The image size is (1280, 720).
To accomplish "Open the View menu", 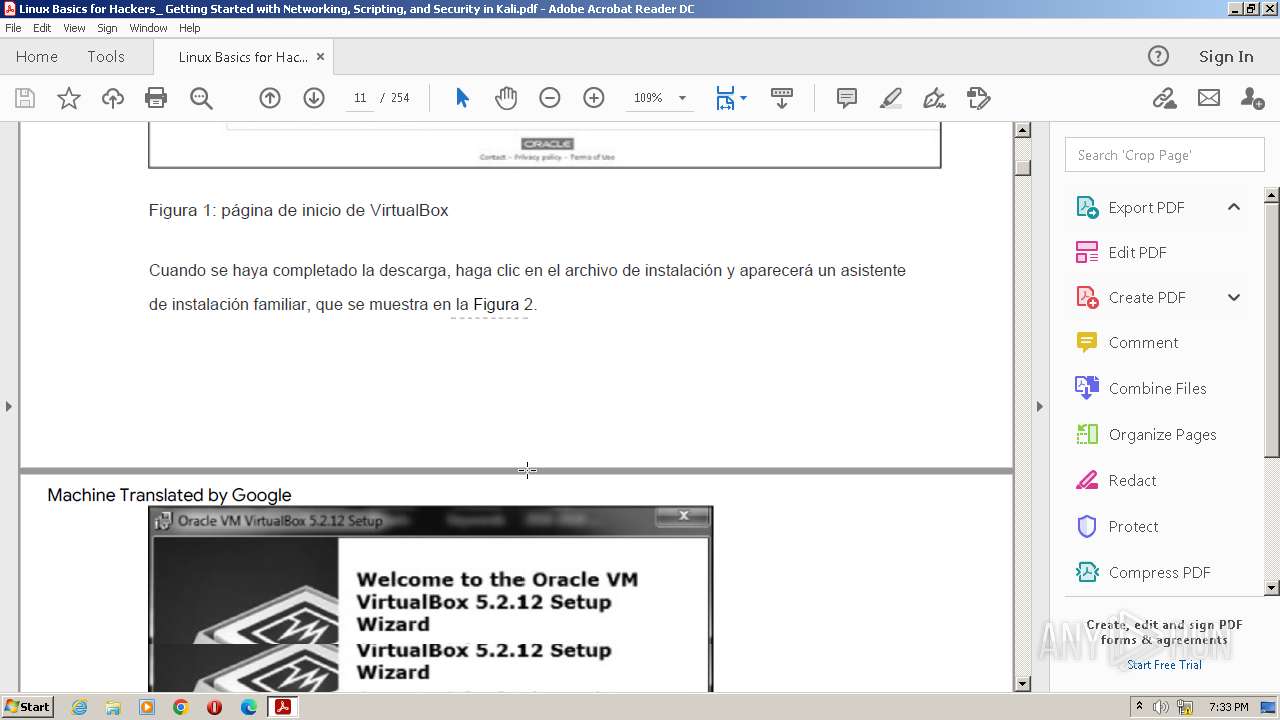I will pyautogui.click(x=74, y=28).
